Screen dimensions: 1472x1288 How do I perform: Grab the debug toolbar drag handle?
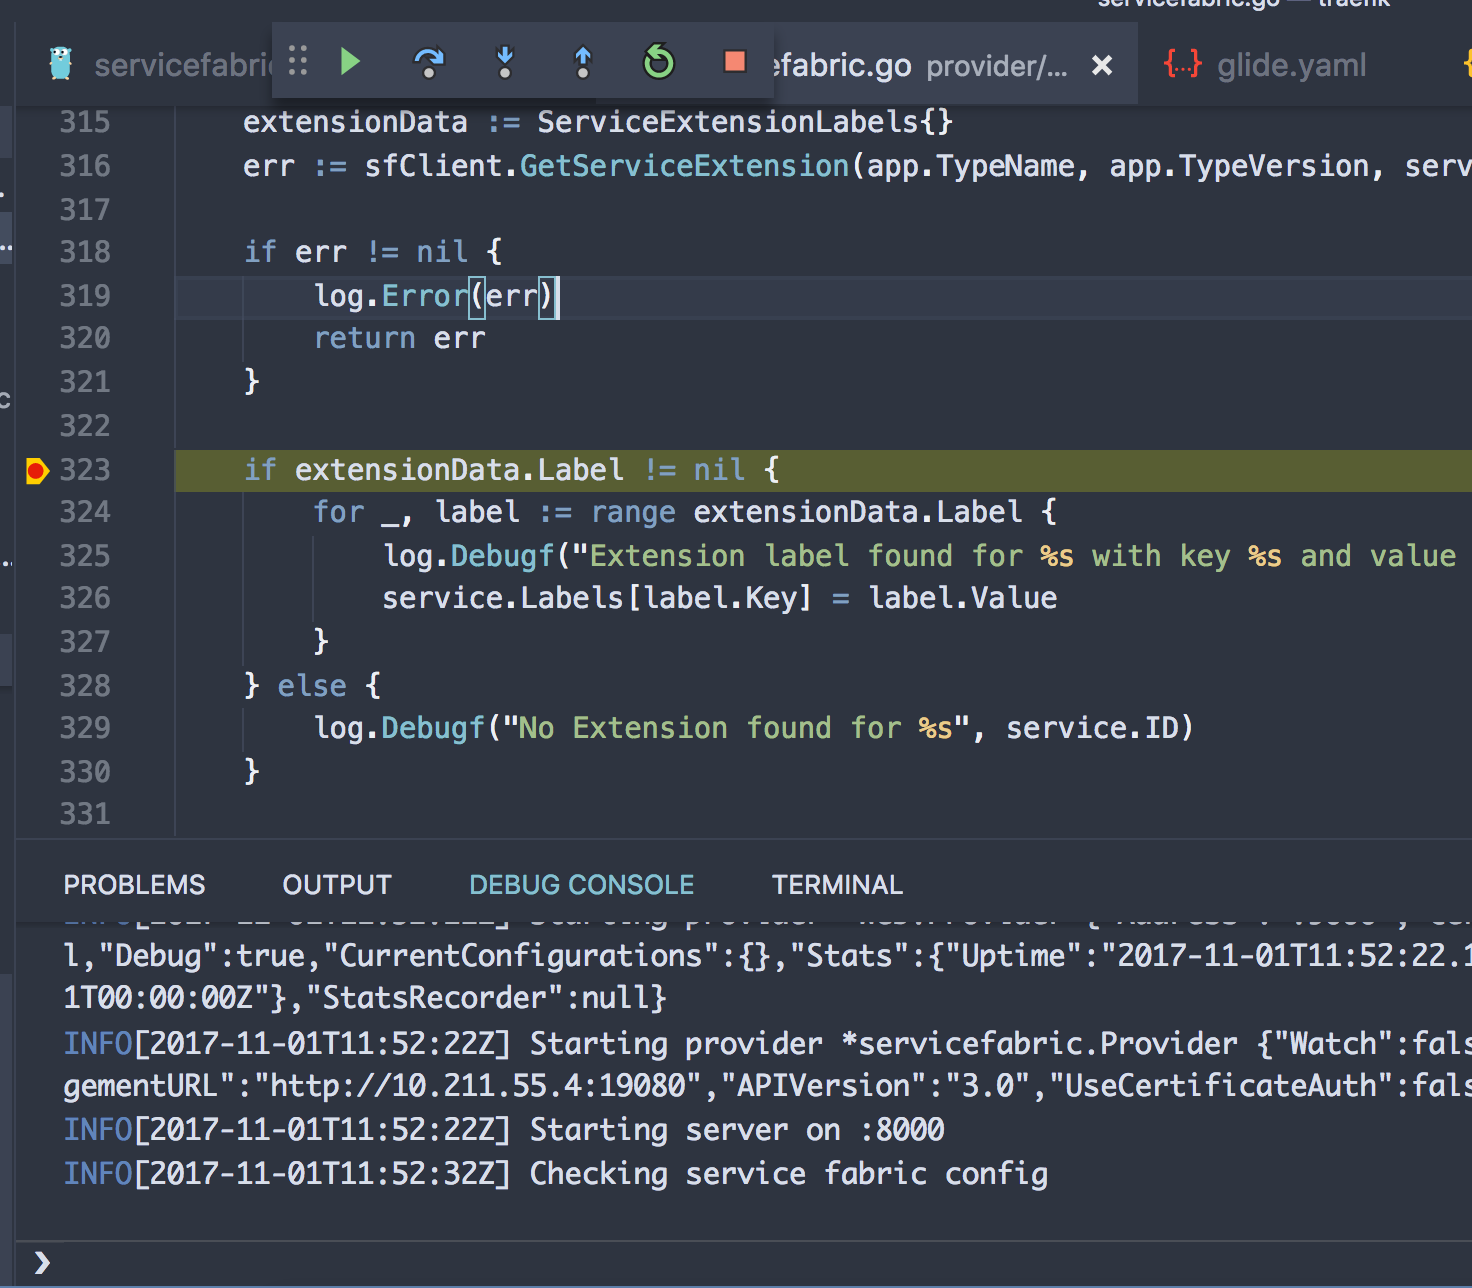(x=298, y=62)
